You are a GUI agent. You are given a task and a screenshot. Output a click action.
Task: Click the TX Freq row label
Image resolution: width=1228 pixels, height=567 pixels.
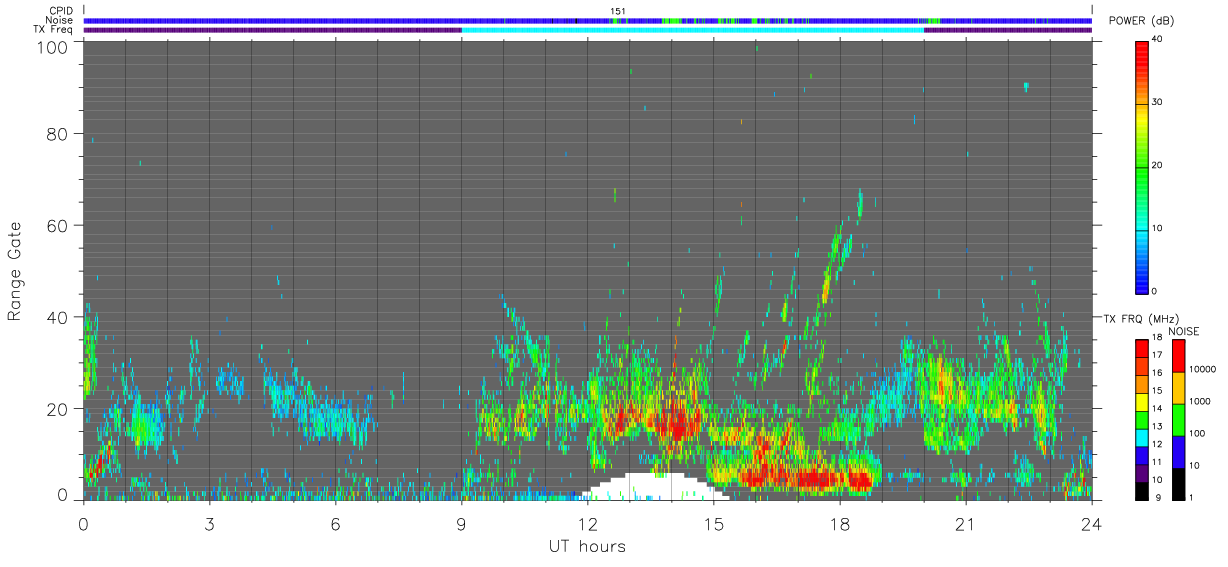click(54, 30)
